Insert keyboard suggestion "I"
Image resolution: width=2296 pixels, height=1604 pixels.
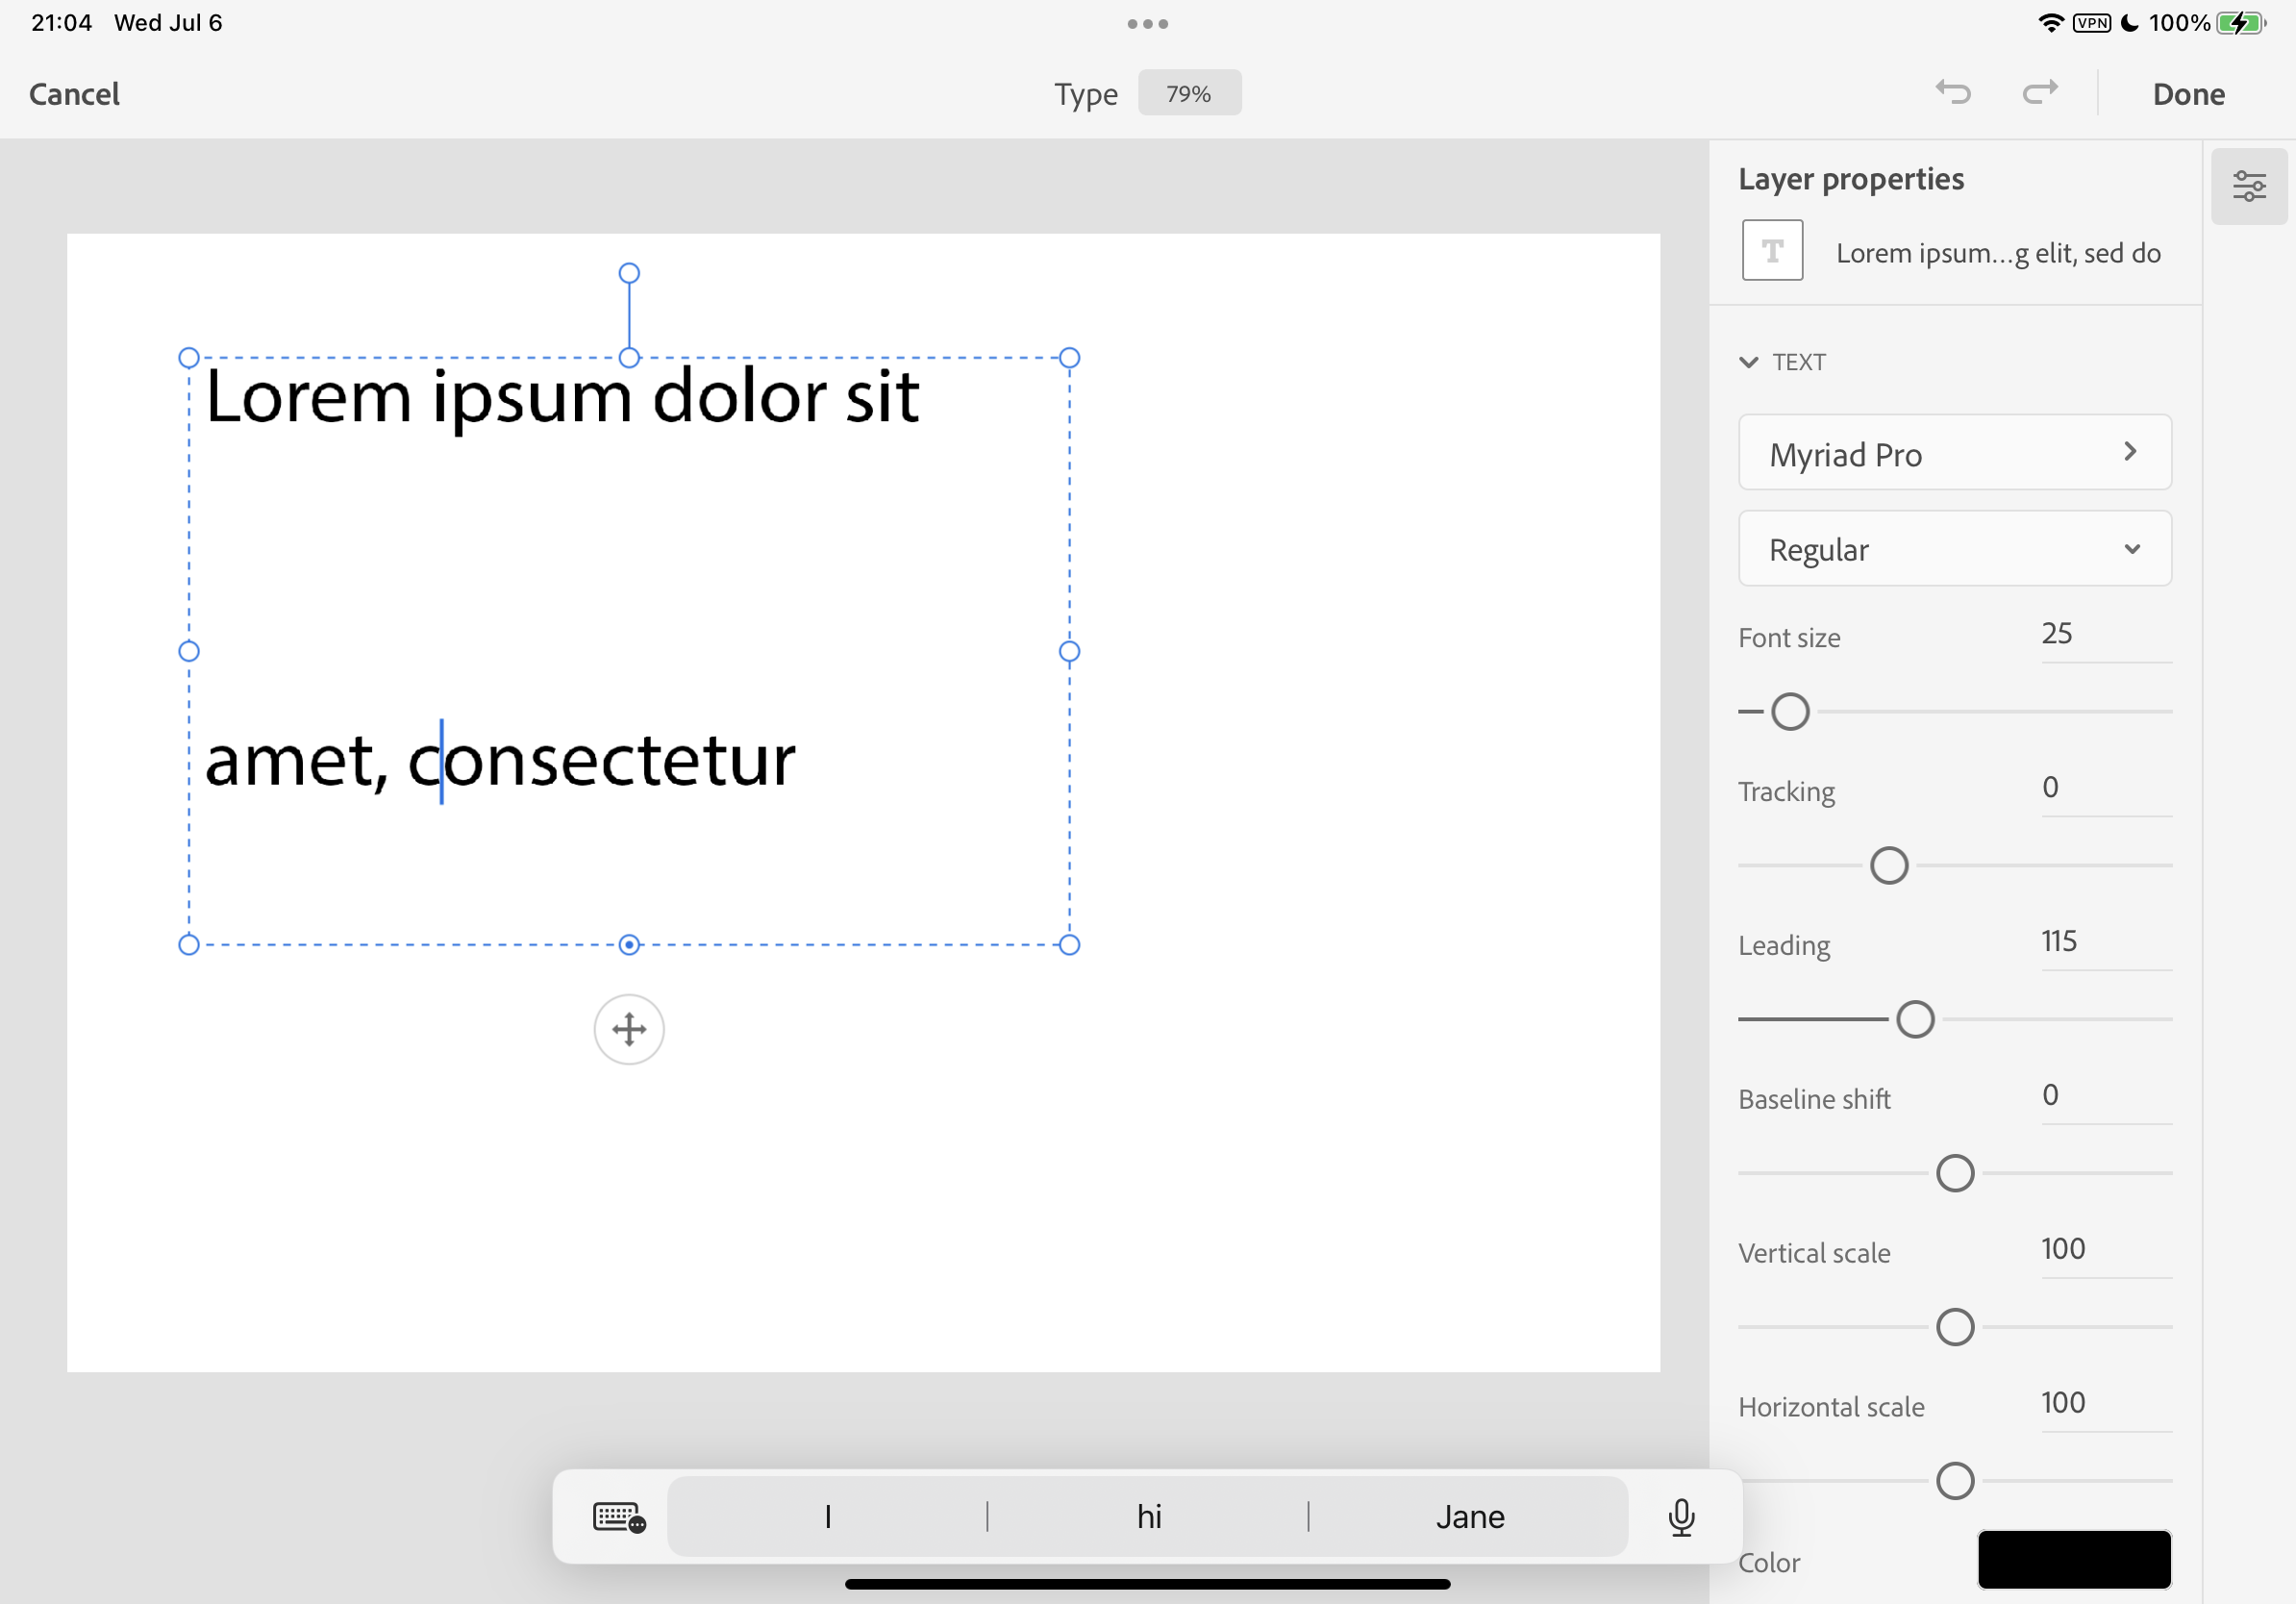tap(828, 1517)
